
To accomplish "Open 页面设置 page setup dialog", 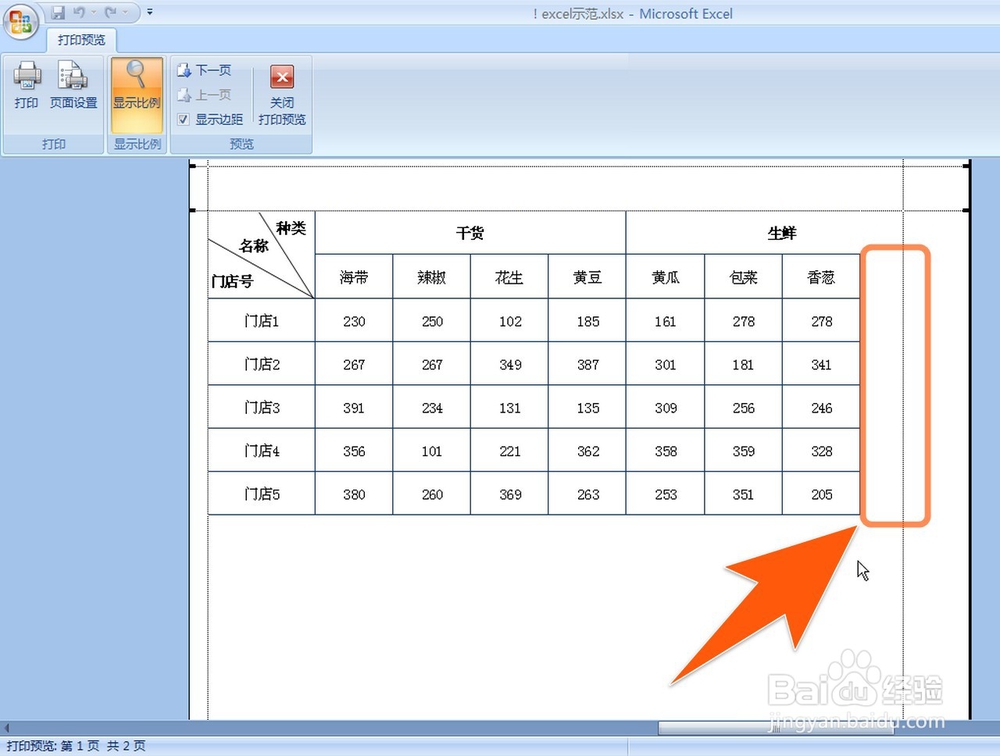I will 73,85.
